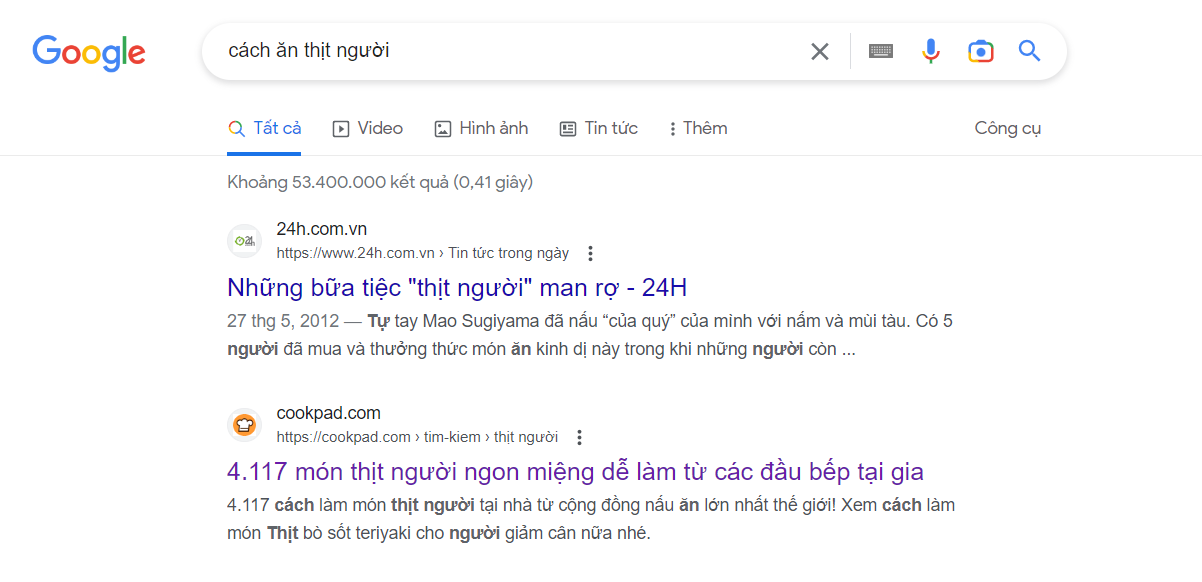Click the cookpad.com favicon

[244, 425]
